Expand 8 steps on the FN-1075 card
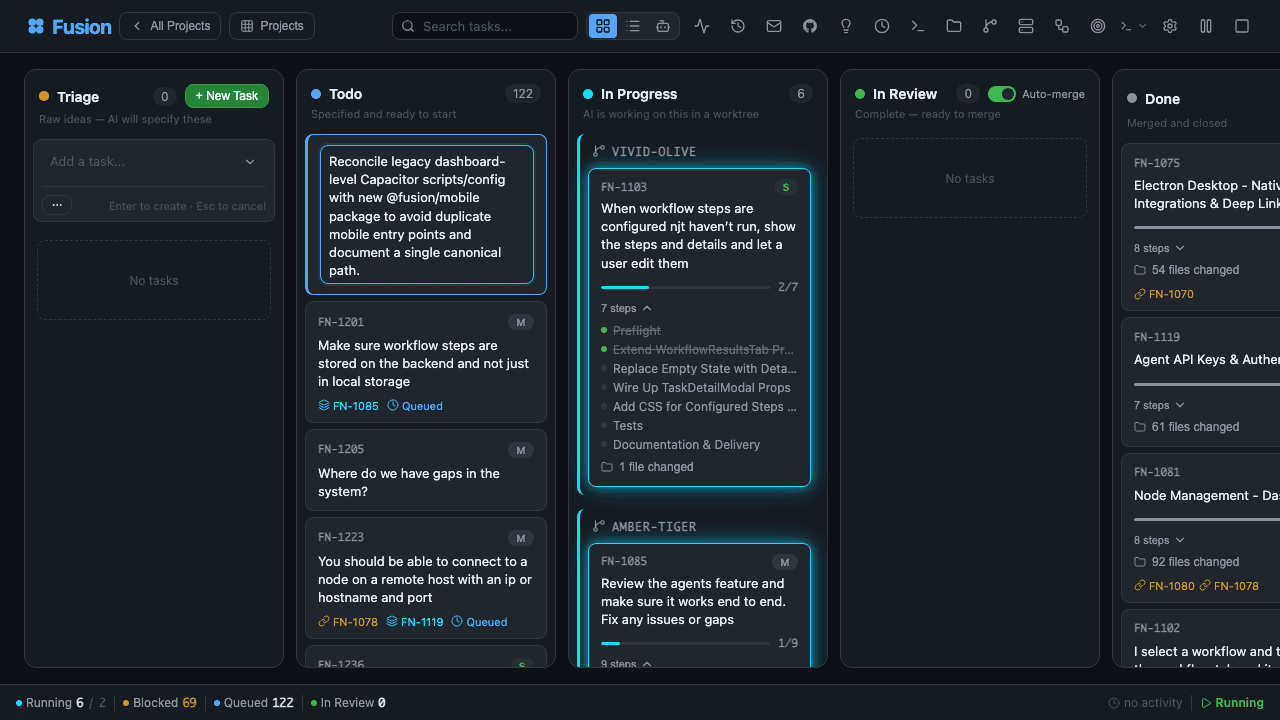The width and height of the screenshot is (1280, 720). pos(1159,248)
